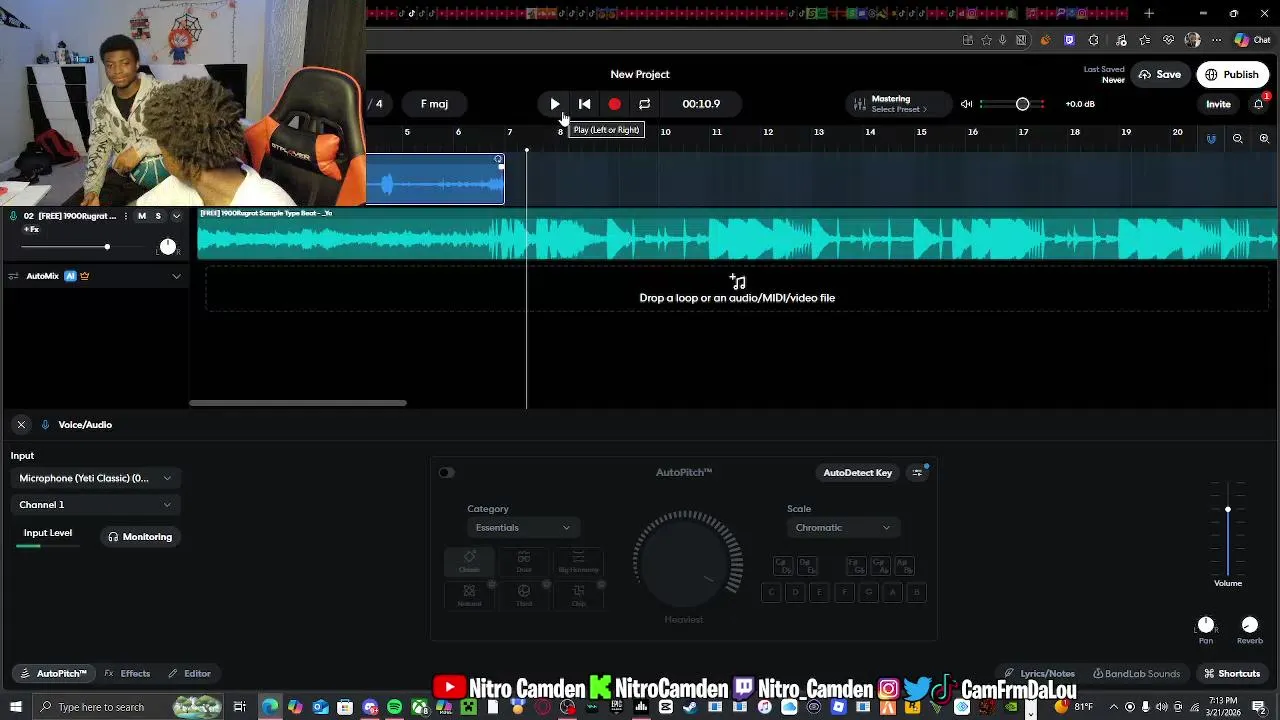Close the Voice/Audio panel
Screen dimensions: 1280x720
tap(21, 425)
